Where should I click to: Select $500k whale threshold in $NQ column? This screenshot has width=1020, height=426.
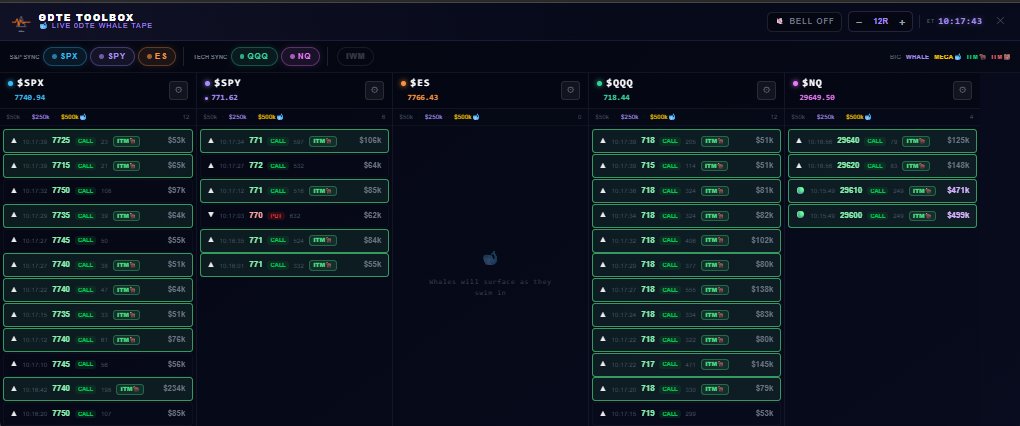coord(858,117)
